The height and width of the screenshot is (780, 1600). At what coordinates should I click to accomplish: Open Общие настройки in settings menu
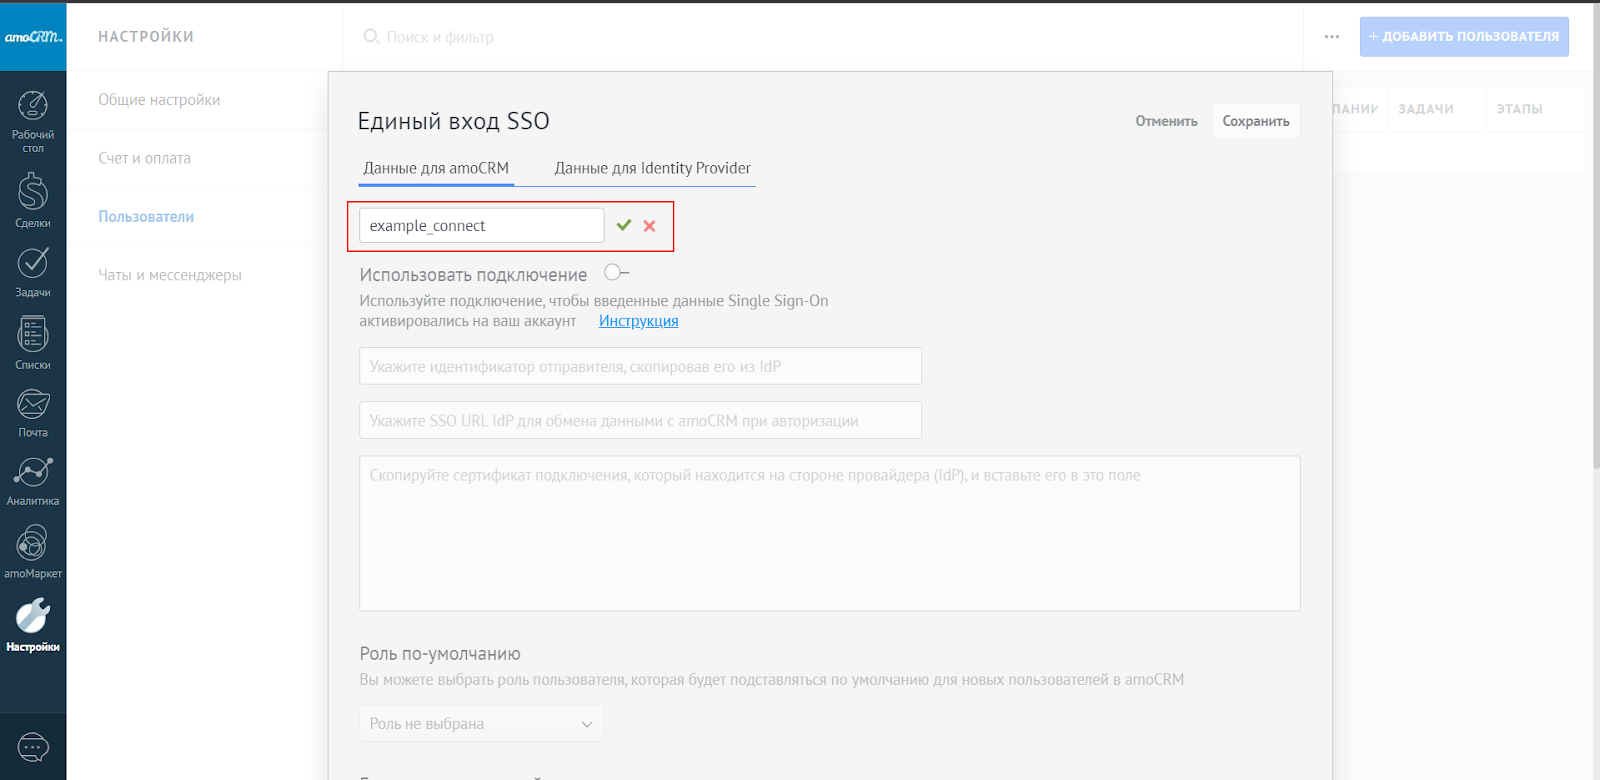pyautogui.click(x=159, y=100)
